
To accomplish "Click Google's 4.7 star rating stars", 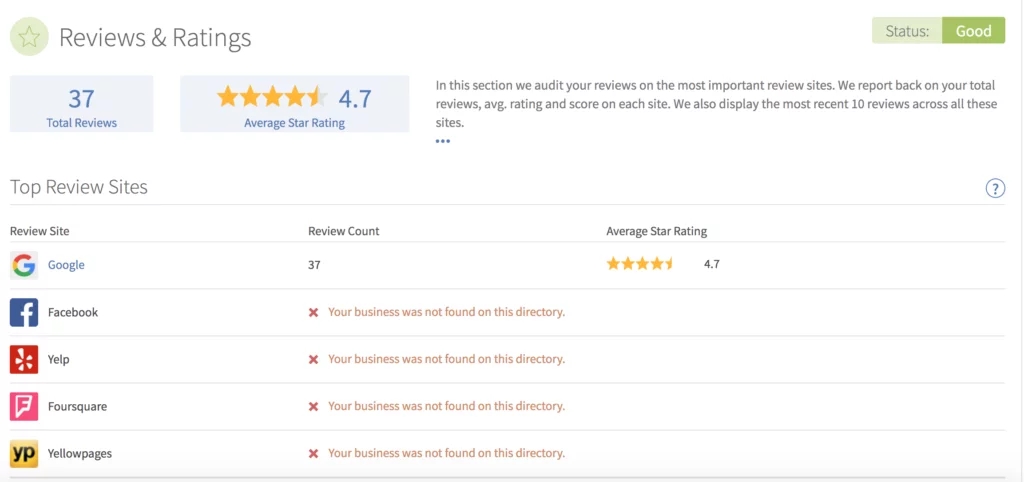I will click(640, 264).
